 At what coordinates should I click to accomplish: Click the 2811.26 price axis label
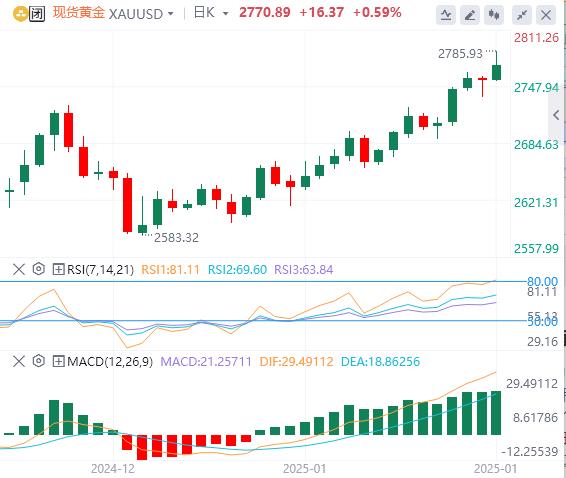point(536,38)
